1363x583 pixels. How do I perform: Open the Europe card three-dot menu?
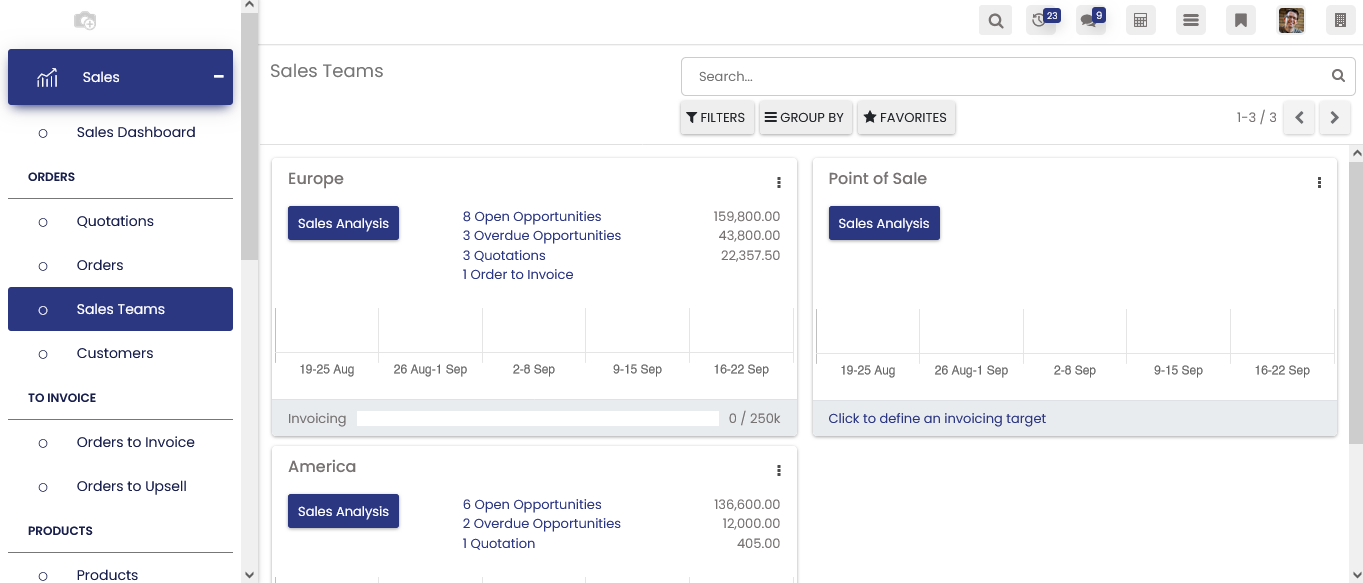(x=779, y=182)
